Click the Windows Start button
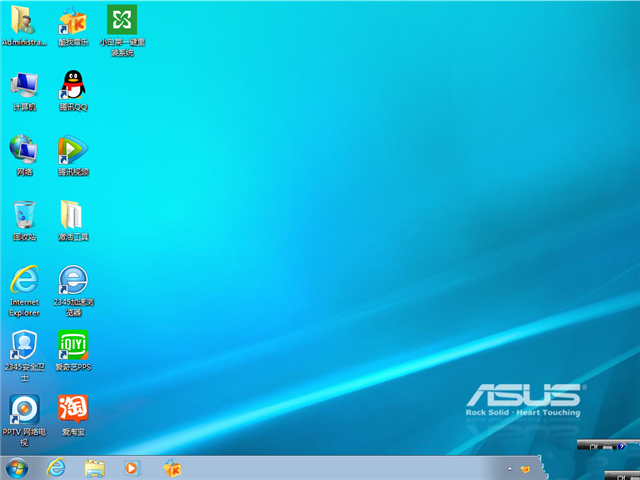The image size is (640, 480). 17,467
